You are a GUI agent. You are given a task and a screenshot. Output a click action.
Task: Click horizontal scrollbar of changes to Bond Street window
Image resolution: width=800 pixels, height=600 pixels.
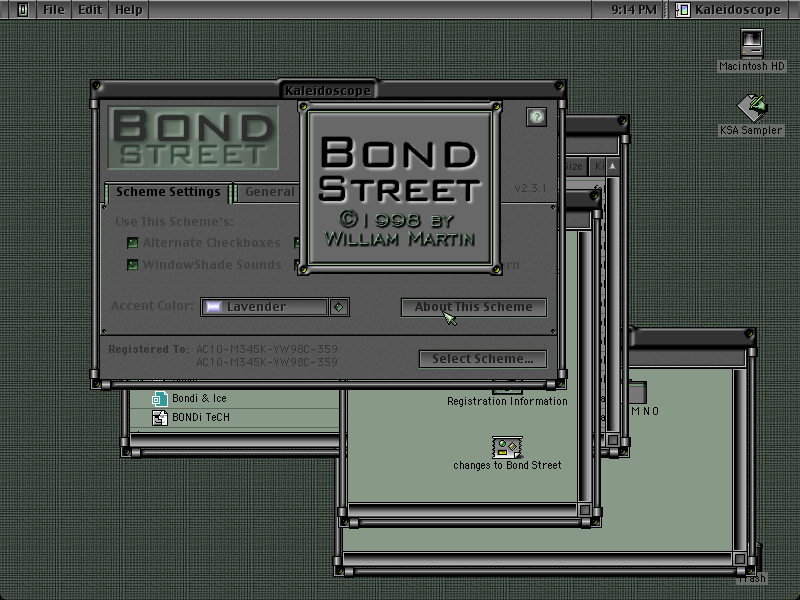tap(463, 510)
